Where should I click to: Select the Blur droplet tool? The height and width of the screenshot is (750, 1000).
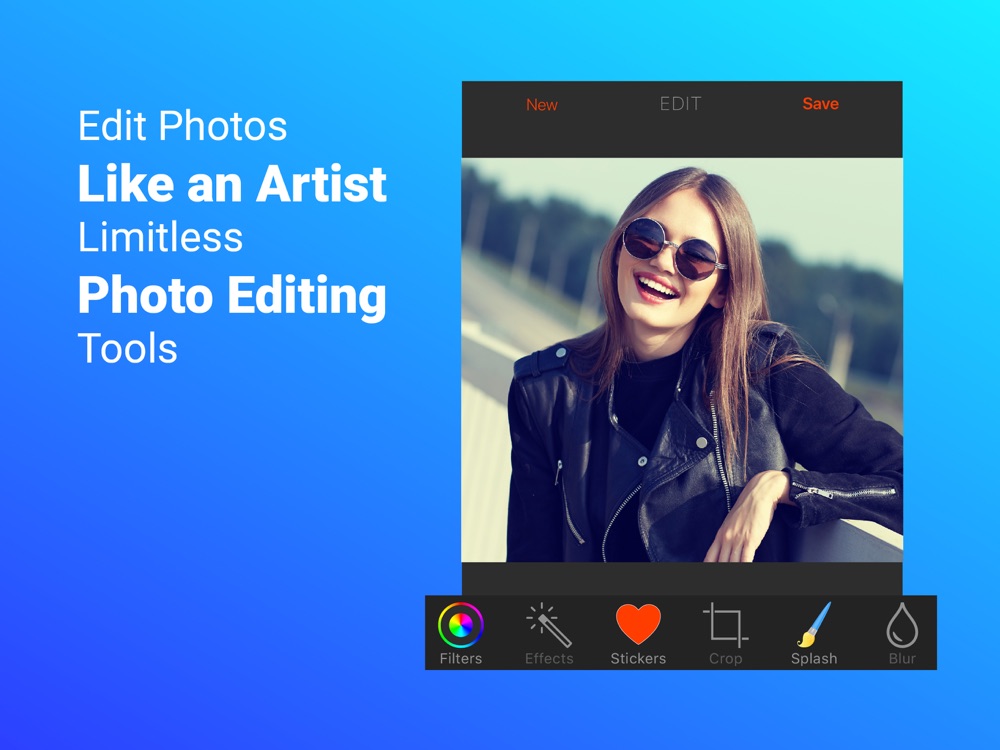(x=902, y=633)
